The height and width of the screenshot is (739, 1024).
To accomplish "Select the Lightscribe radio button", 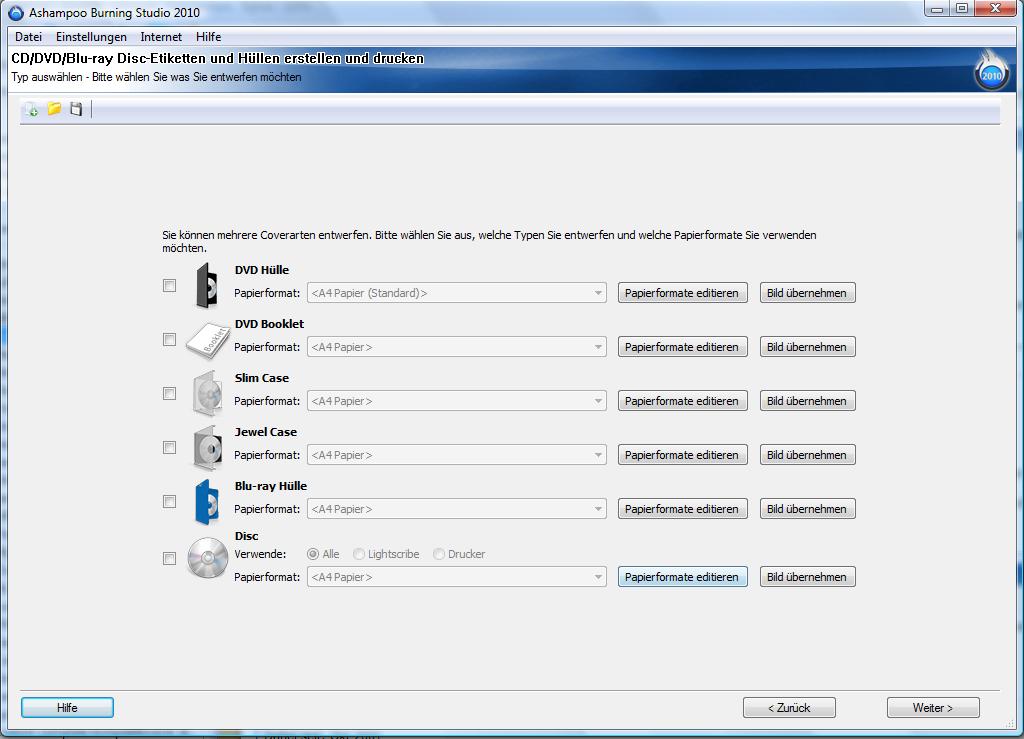I will 359,554.
